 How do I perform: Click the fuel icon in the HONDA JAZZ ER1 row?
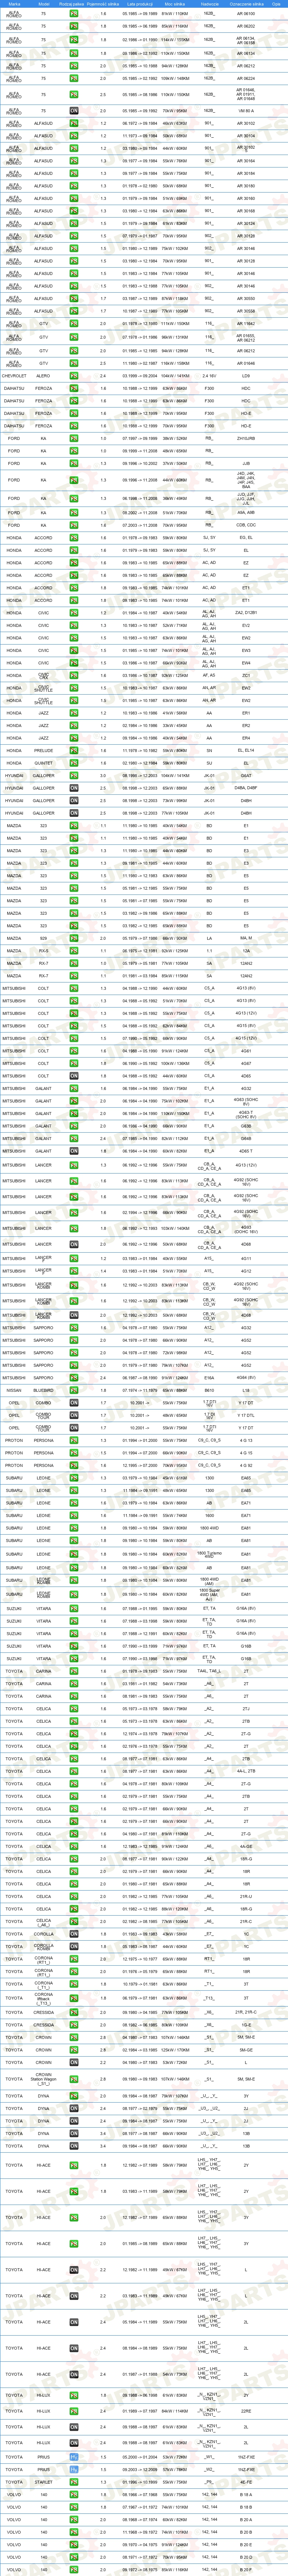(x=74, y=713)
